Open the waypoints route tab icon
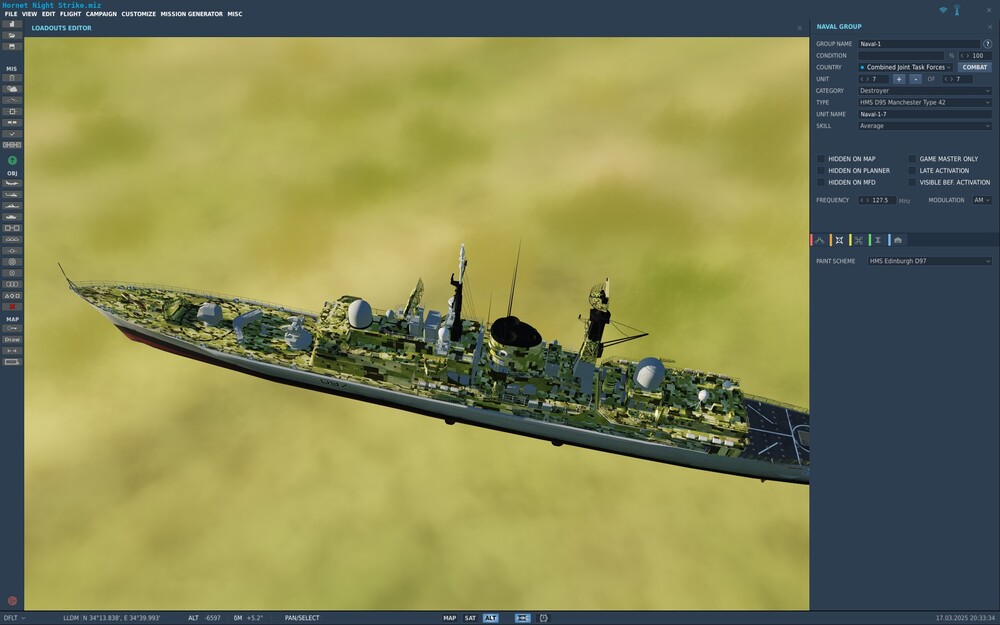Screen dimensions: 1000x625 pyautogui.click(x=820, y=240)
